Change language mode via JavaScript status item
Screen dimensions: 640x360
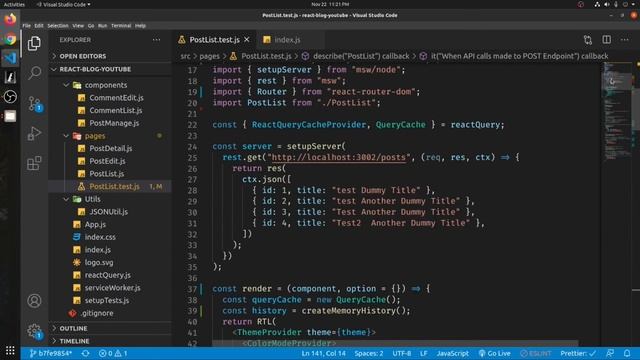pos(452,353)
